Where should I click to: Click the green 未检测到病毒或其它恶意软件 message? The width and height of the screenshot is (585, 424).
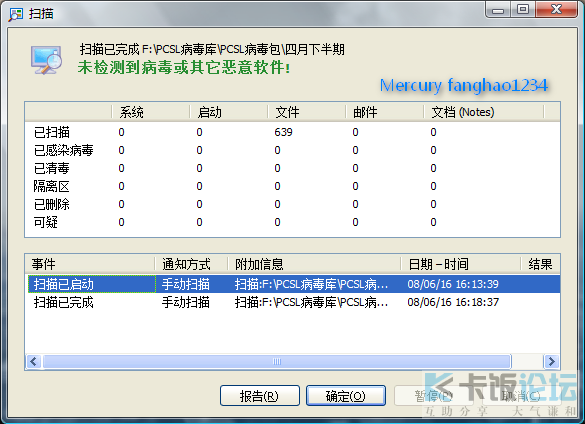[184, 68]
